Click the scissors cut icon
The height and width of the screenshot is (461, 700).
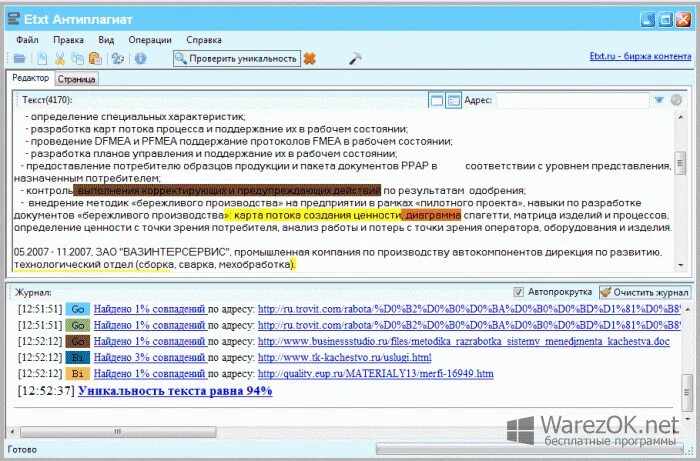click(x=59, y=58)
